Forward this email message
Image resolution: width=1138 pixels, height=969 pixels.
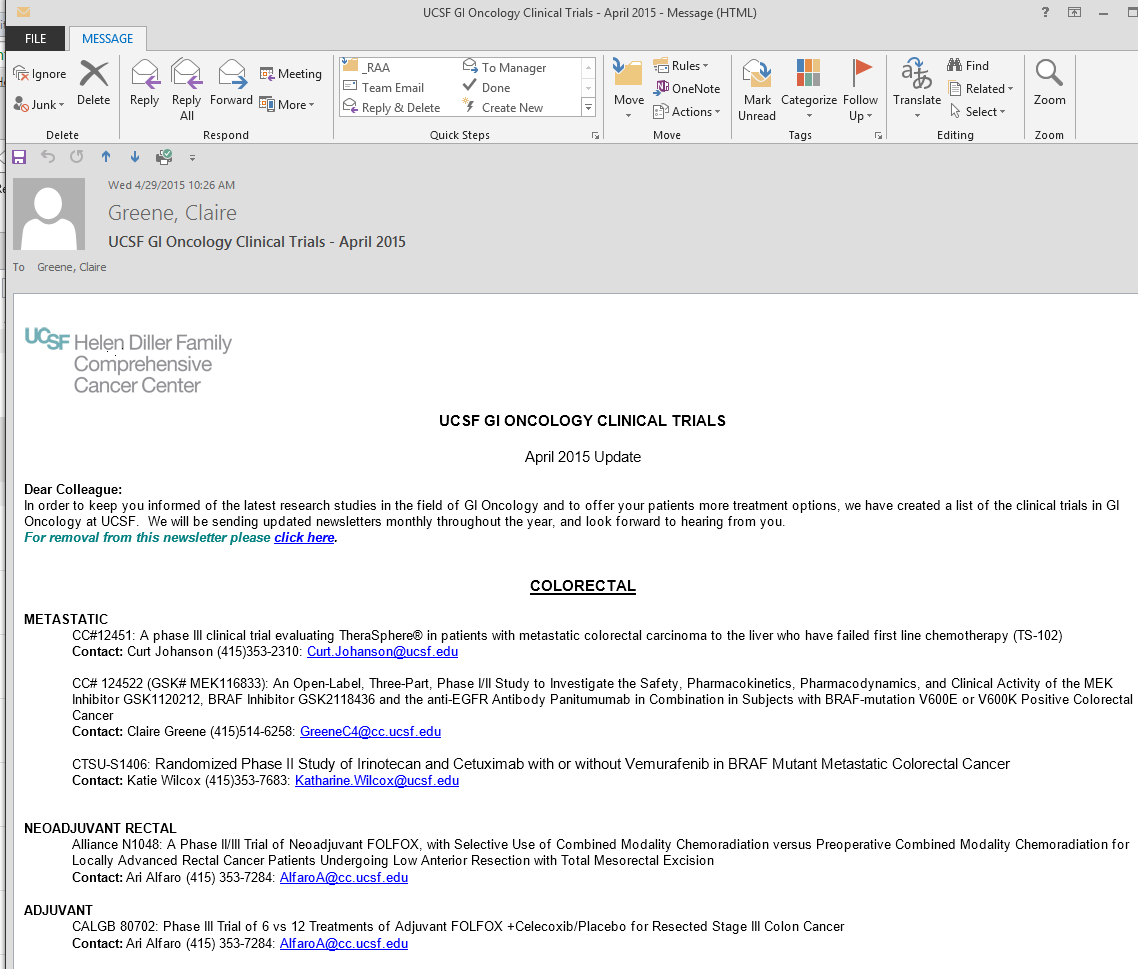coord(232,83)
